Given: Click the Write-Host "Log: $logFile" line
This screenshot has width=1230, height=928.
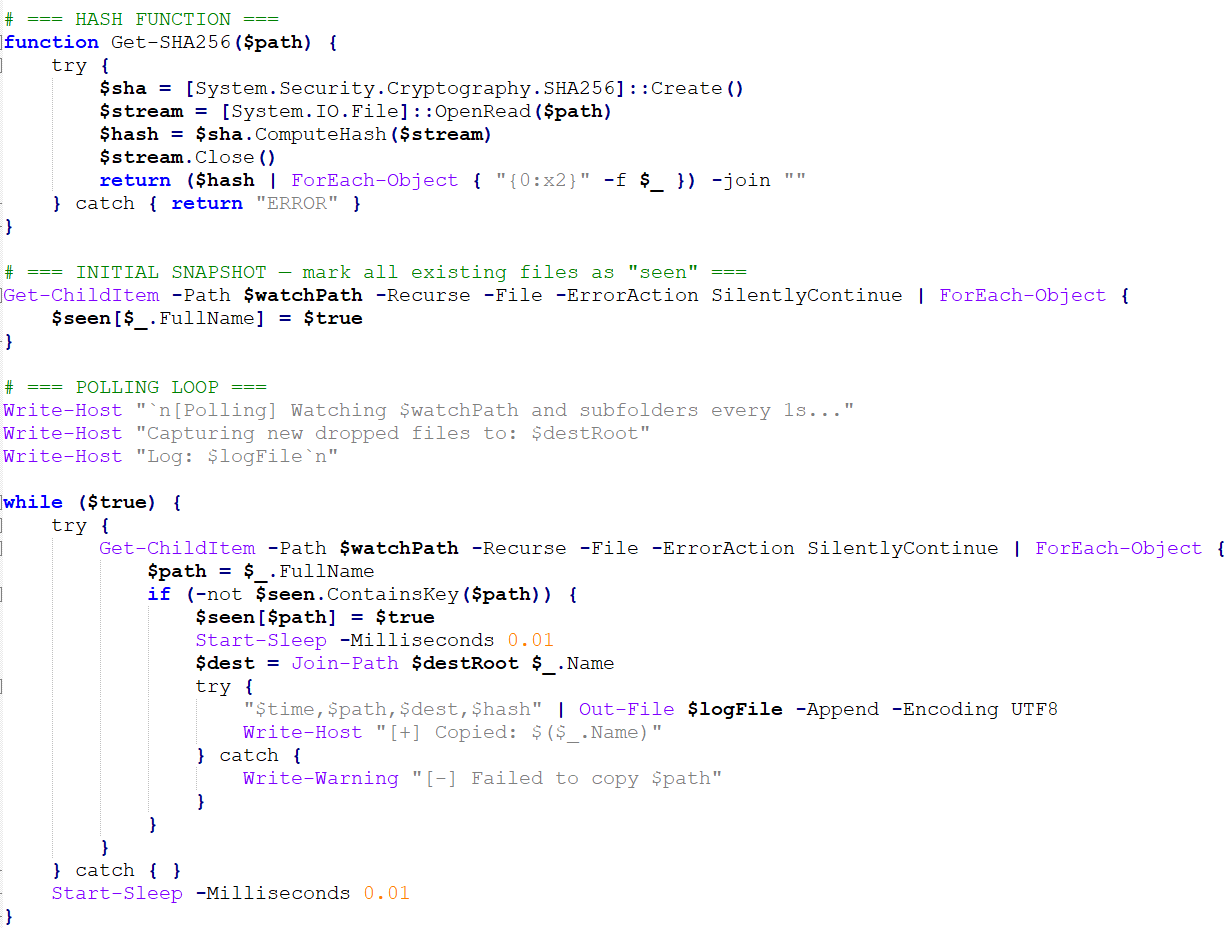Looking at the screenshot, I should point(171,456).
